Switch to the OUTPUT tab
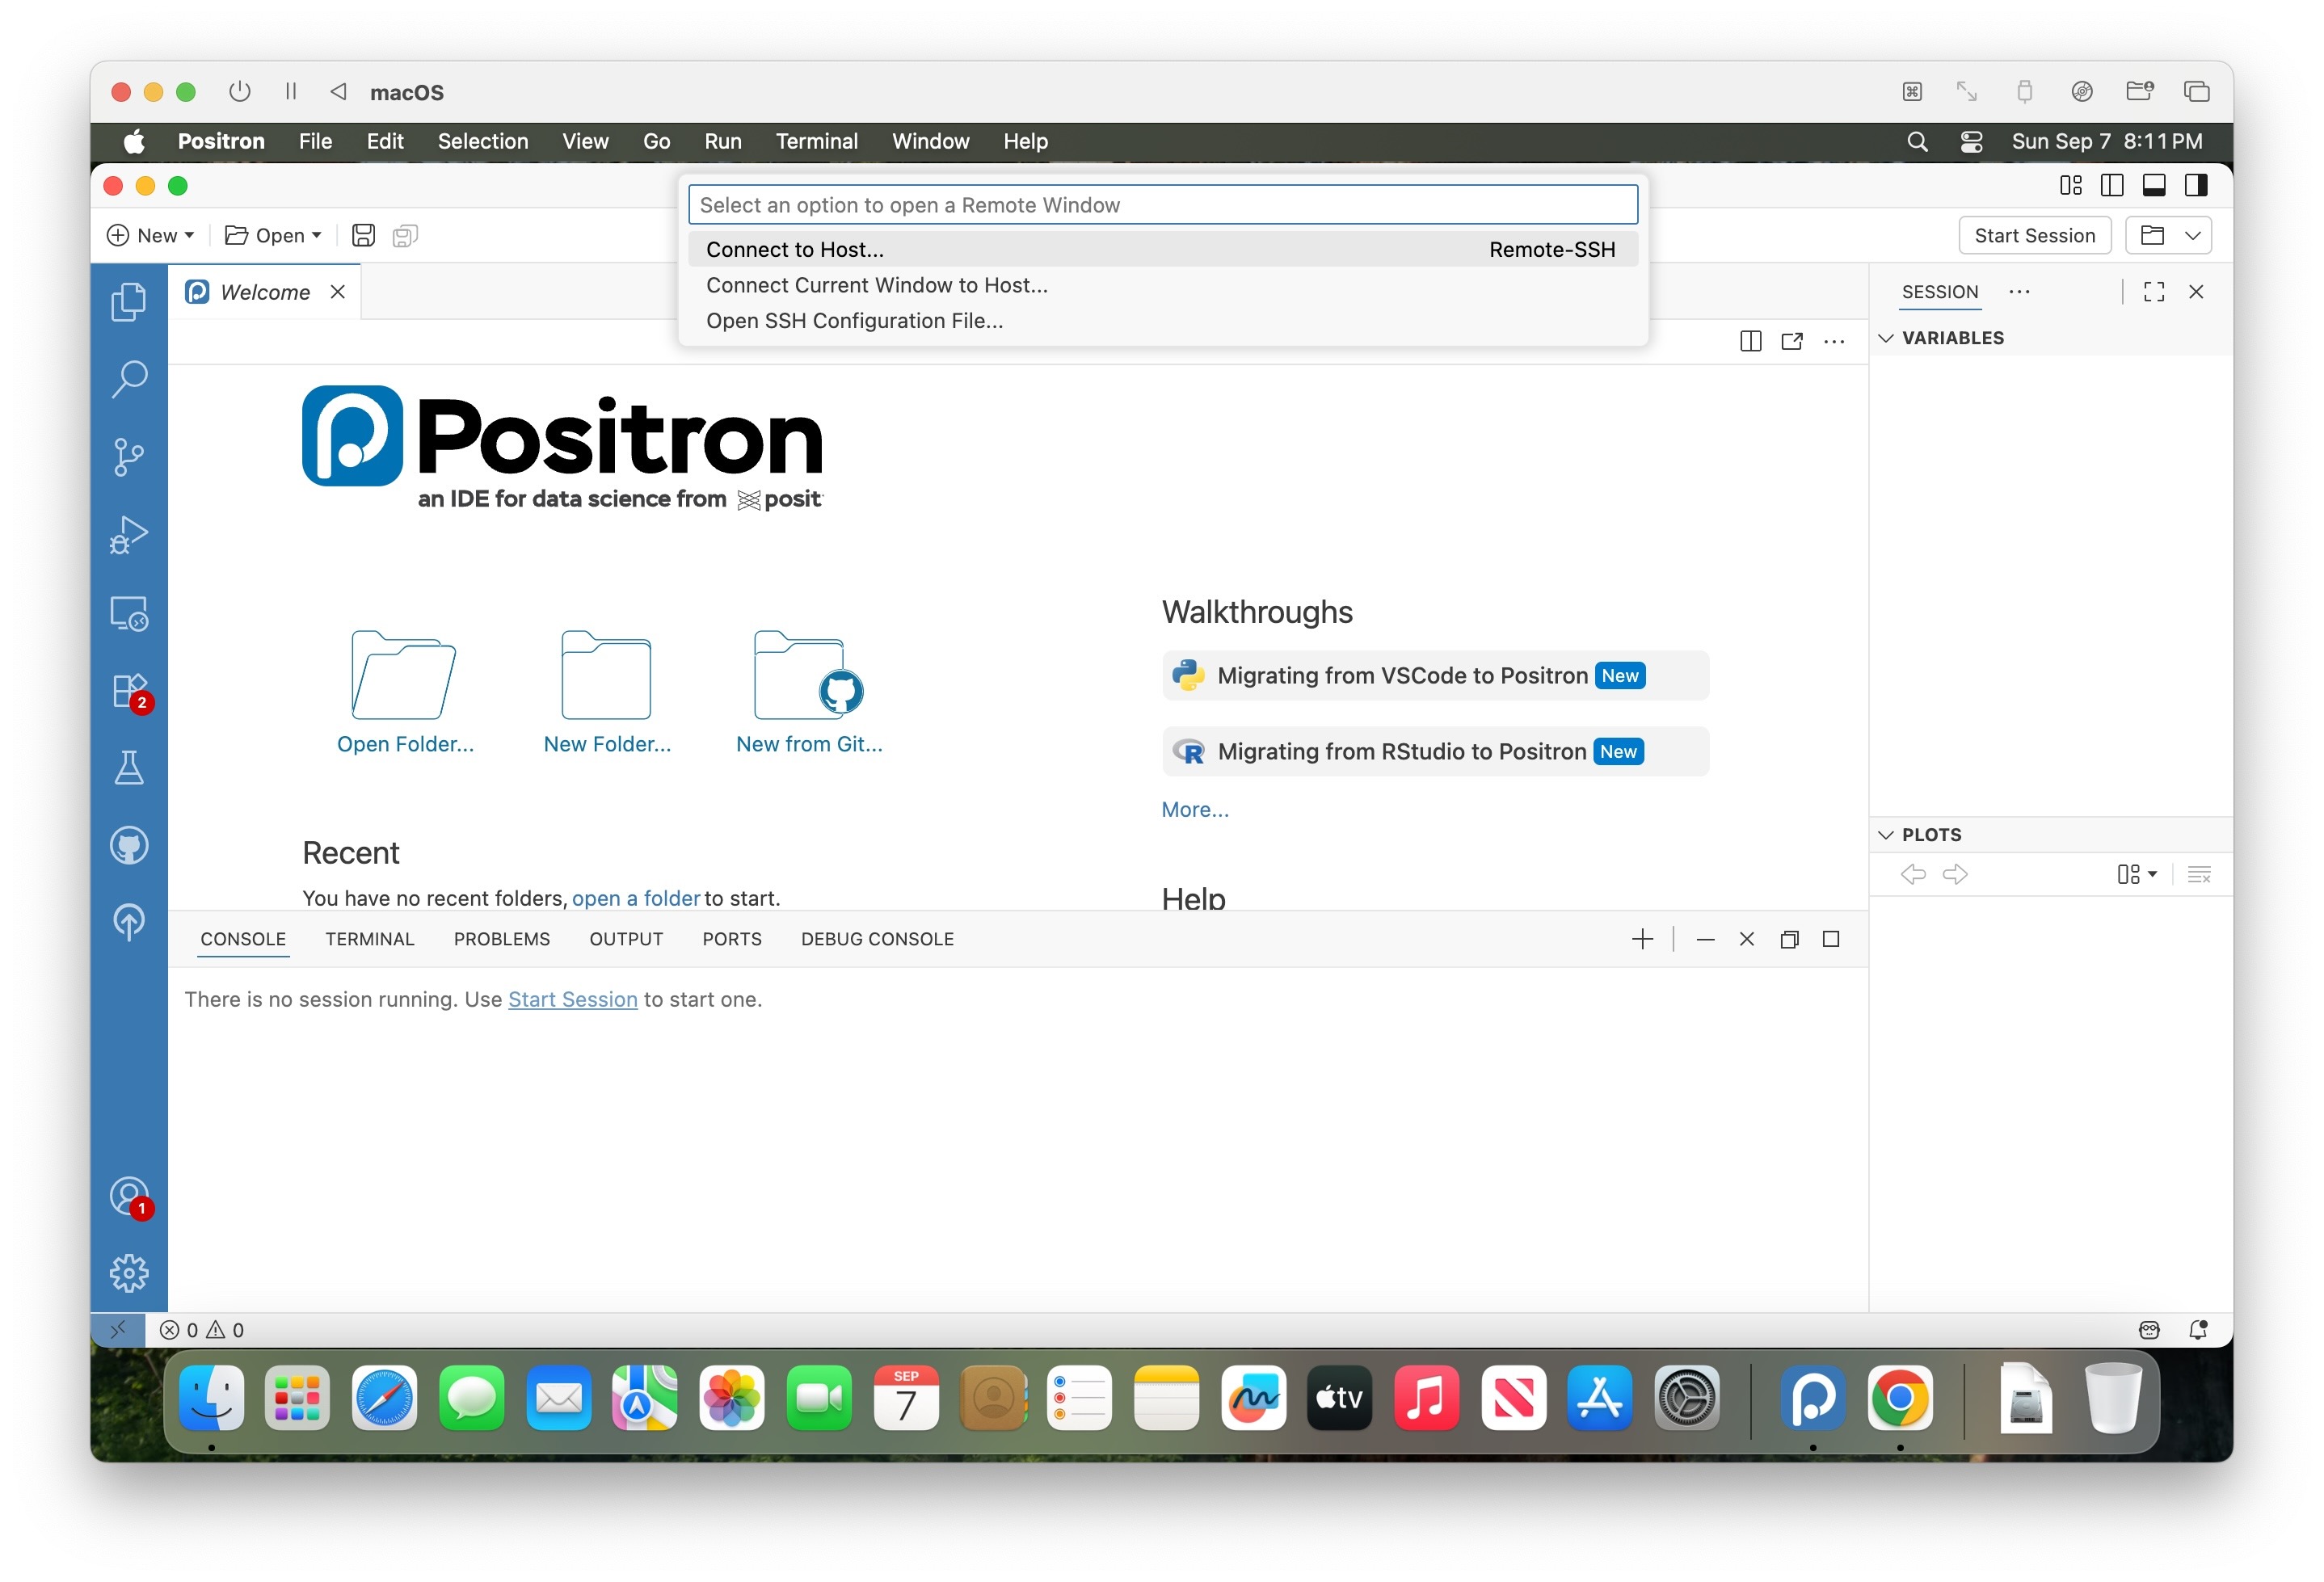This screenshot has height=1582, width=2324. [x=626, y=939]
